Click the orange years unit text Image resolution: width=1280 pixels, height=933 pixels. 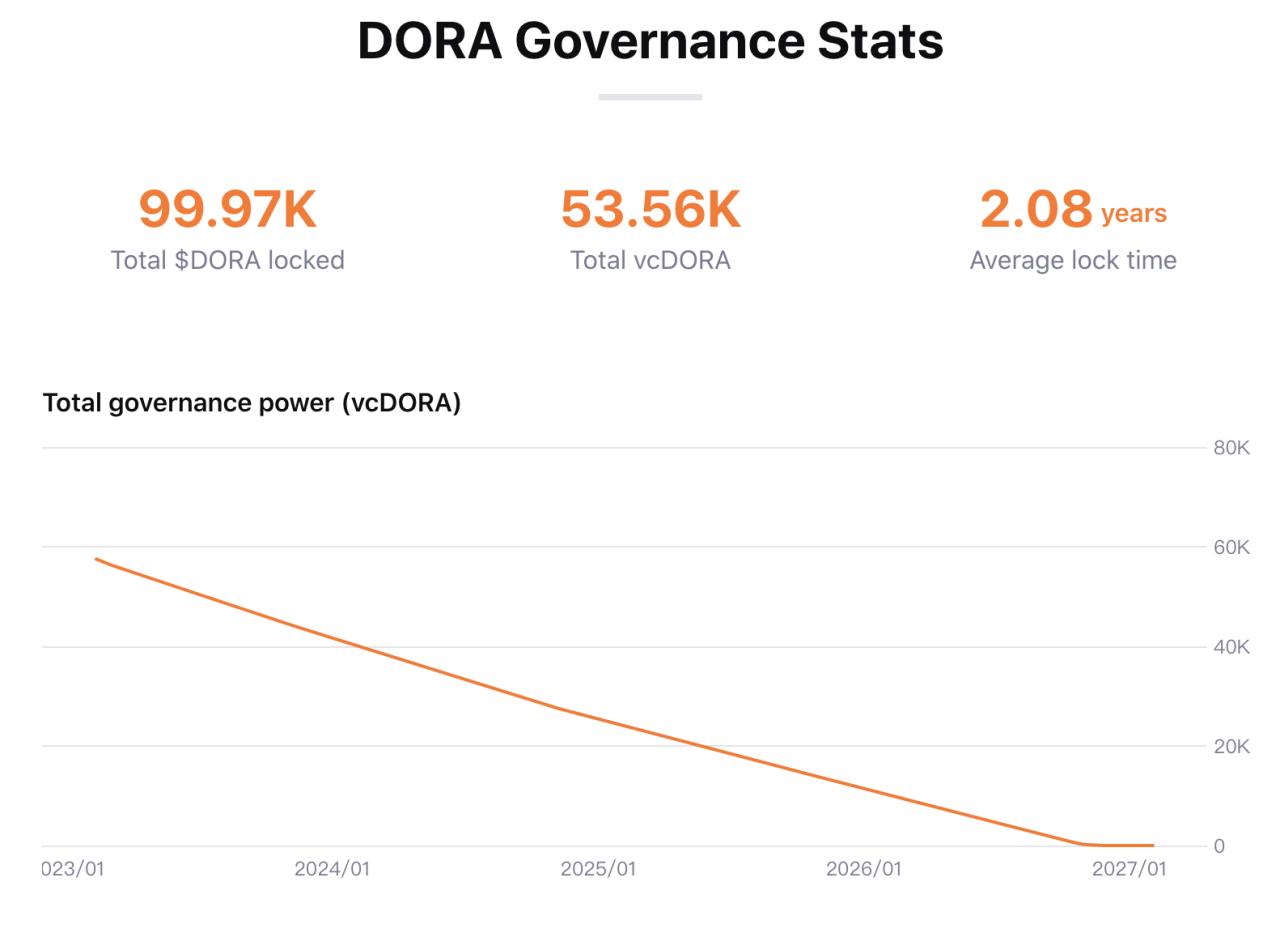click(x=1133, y=214)
